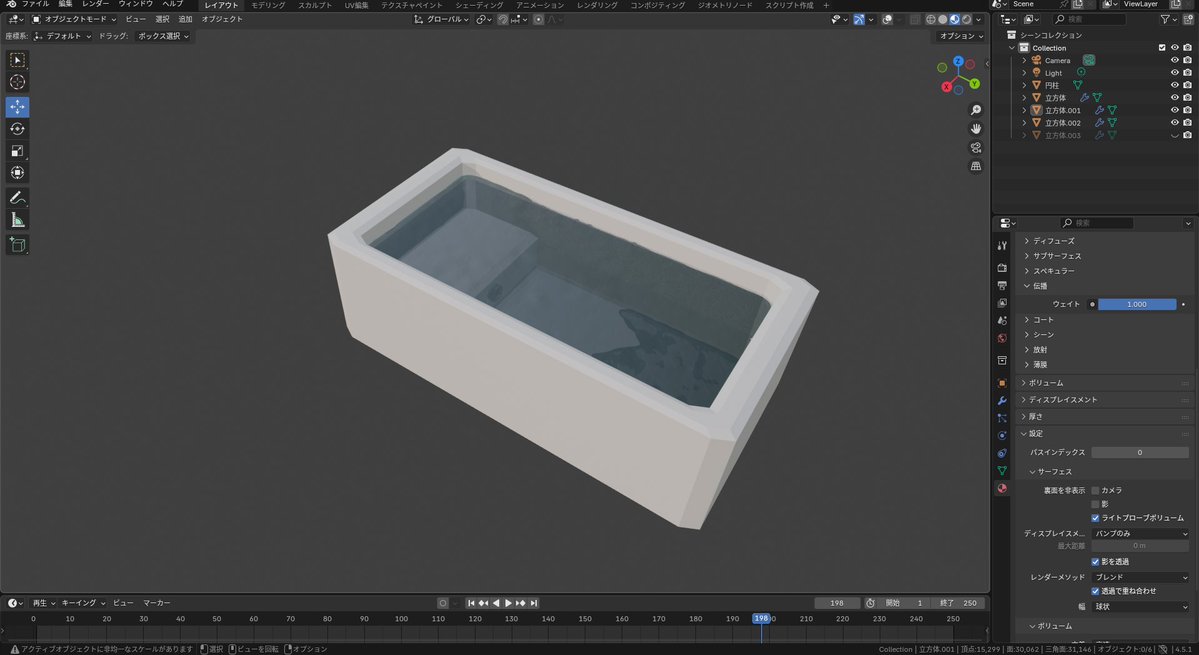Toggle Camera checkbox under 裏面を非表示
Image resolution: width=1199 pixels, height=655 pixels.
1095,491
